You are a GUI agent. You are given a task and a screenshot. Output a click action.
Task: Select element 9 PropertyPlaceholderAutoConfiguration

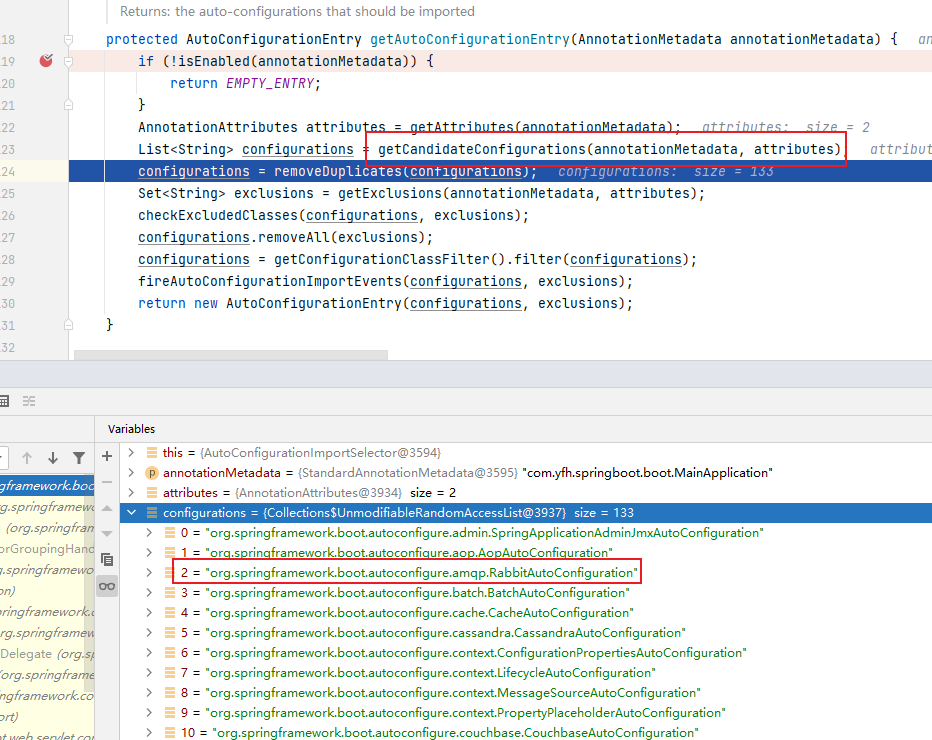pos(526,713)
